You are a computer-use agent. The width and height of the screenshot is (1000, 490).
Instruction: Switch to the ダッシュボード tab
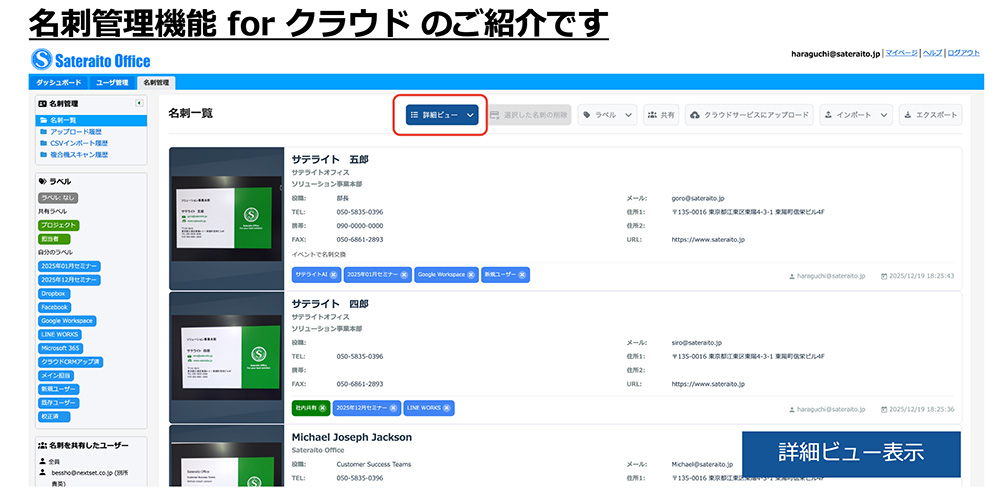(59, 82)
